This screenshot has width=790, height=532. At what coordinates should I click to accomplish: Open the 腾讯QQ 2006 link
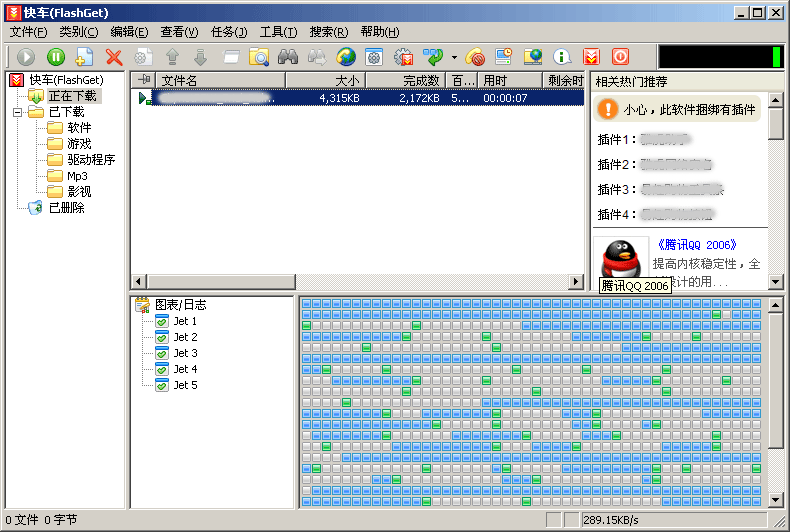tap(697, 244)
